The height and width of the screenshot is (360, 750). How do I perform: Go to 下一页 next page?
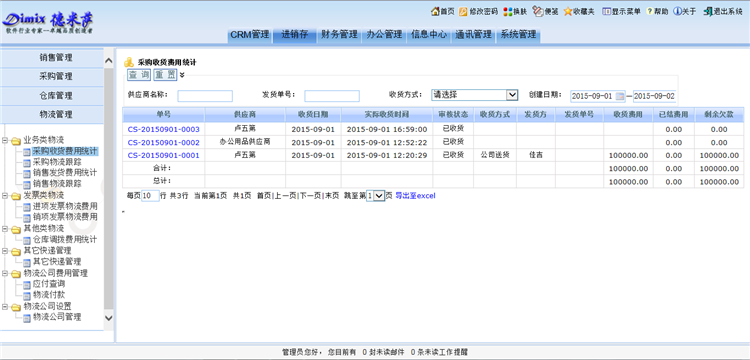coord(310,196)
